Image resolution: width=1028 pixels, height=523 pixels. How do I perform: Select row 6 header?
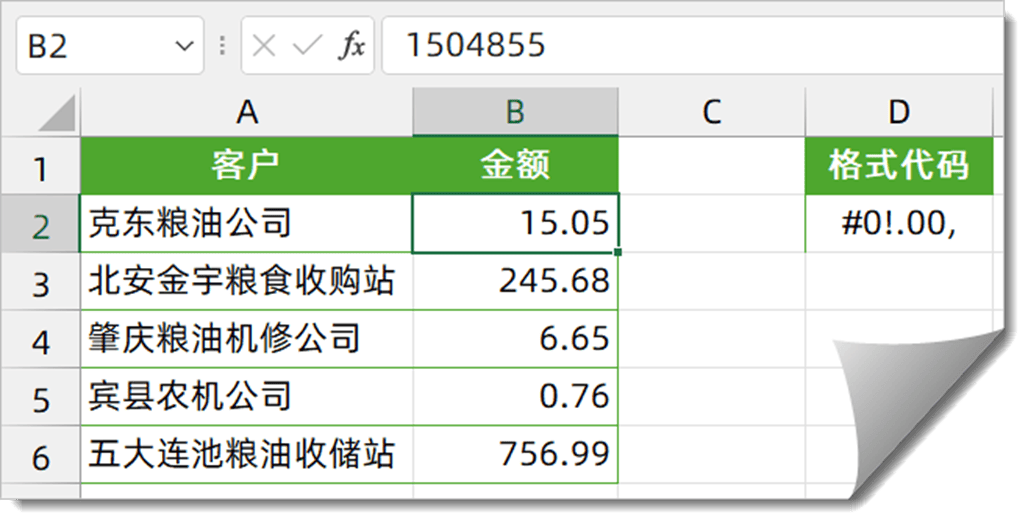tap(40, 455)
